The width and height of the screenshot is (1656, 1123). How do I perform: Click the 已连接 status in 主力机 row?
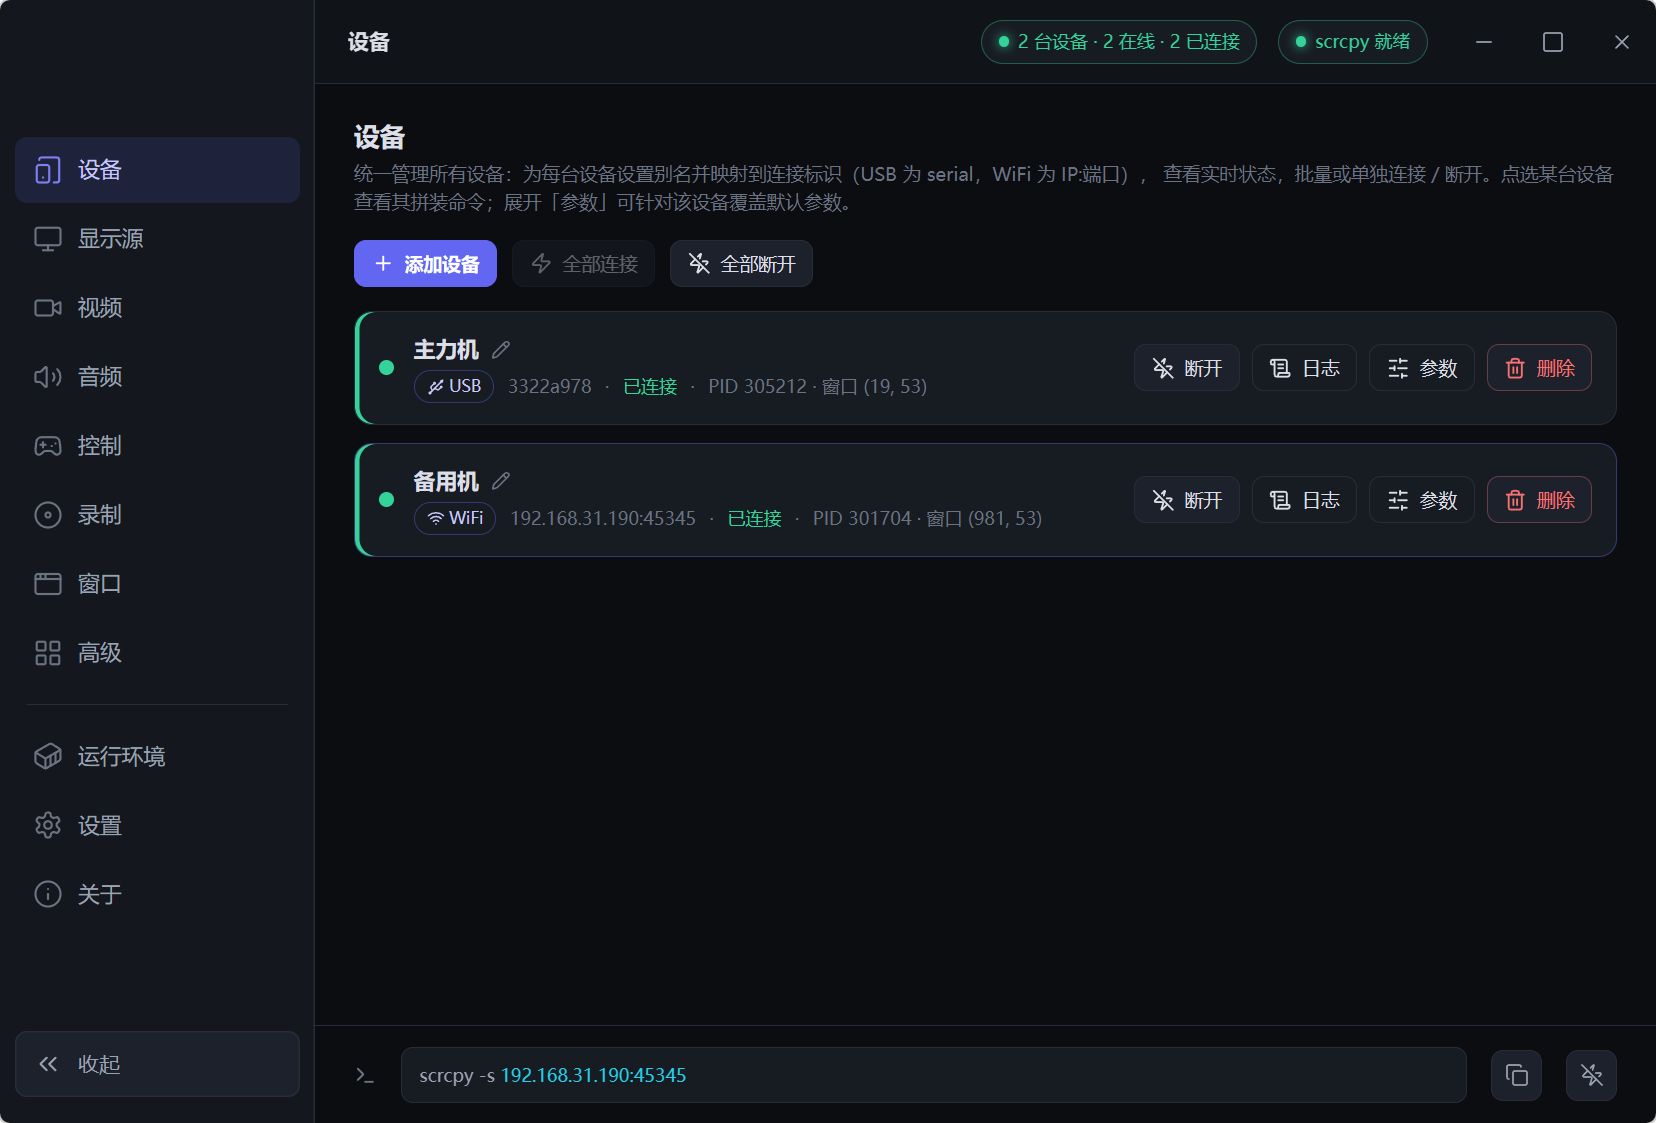(x=650, y=386)
